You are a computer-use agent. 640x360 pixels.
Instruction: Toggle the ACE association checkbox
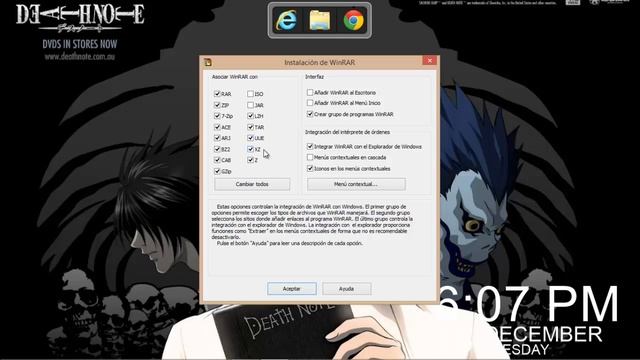(217, 127)
